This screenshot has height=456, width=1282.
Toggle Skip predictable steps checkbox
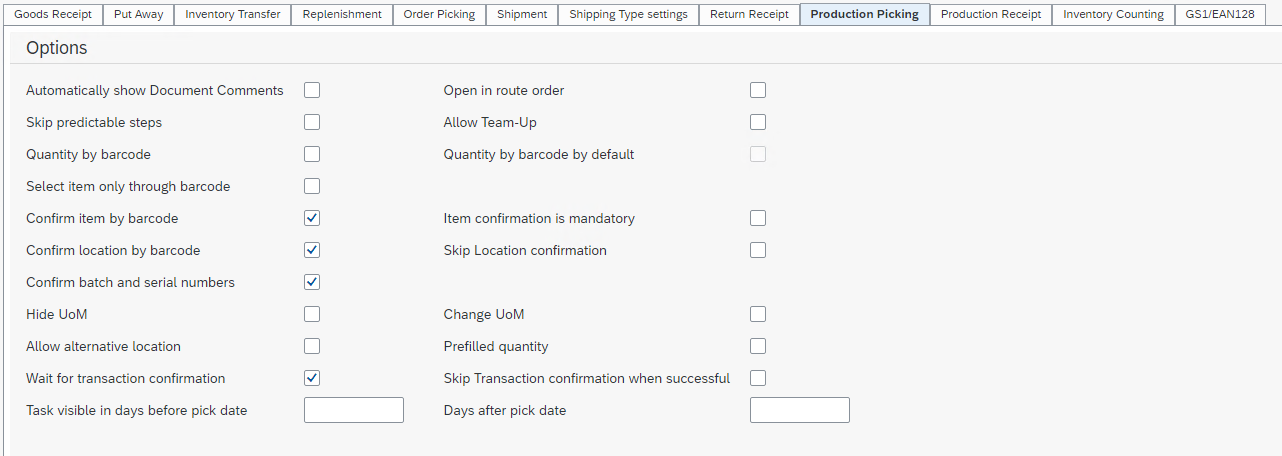click(312, 122)
